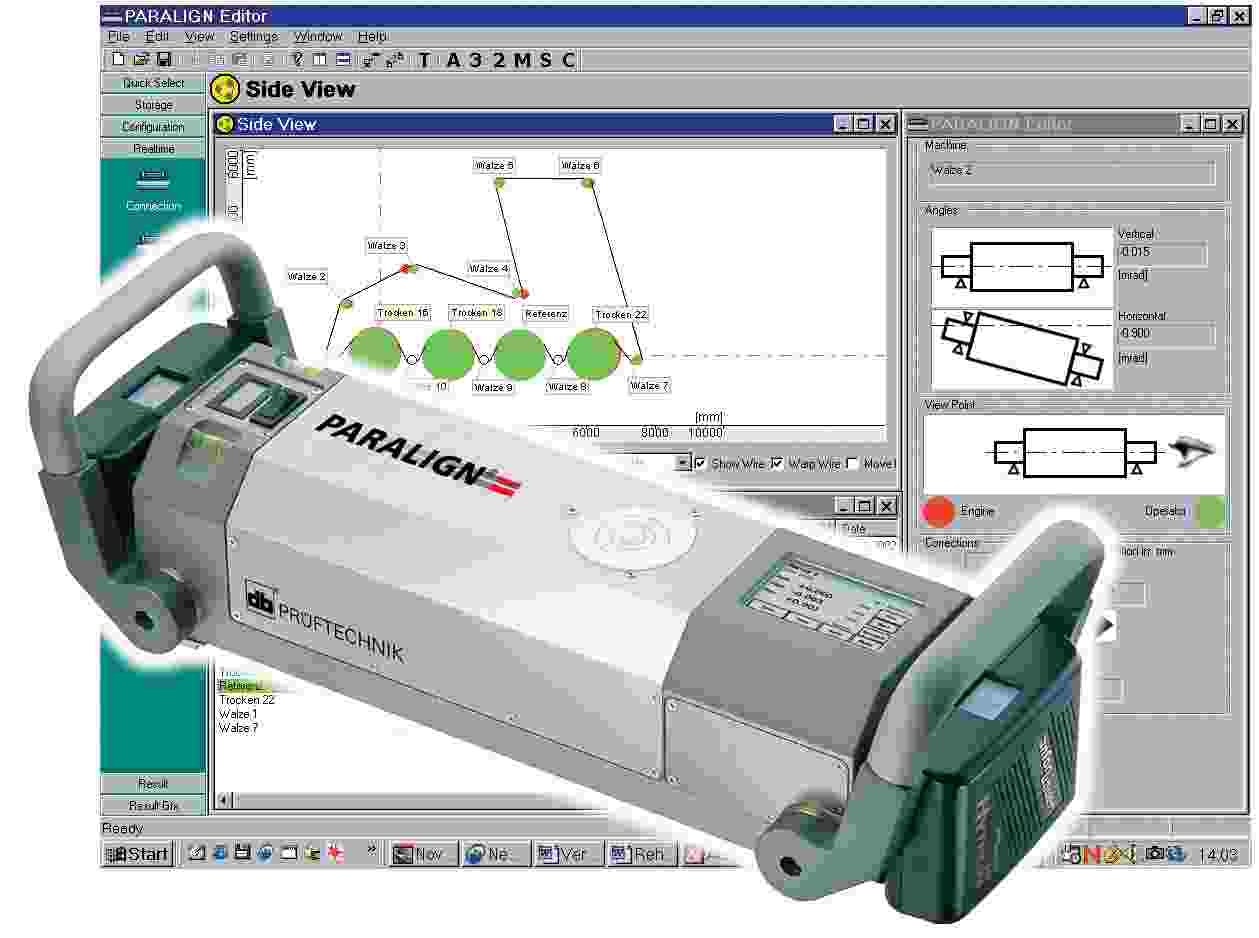The image size is (1259, 938).
Task: Open the dropdown next to Show Wire
Action: coord(684,463)
